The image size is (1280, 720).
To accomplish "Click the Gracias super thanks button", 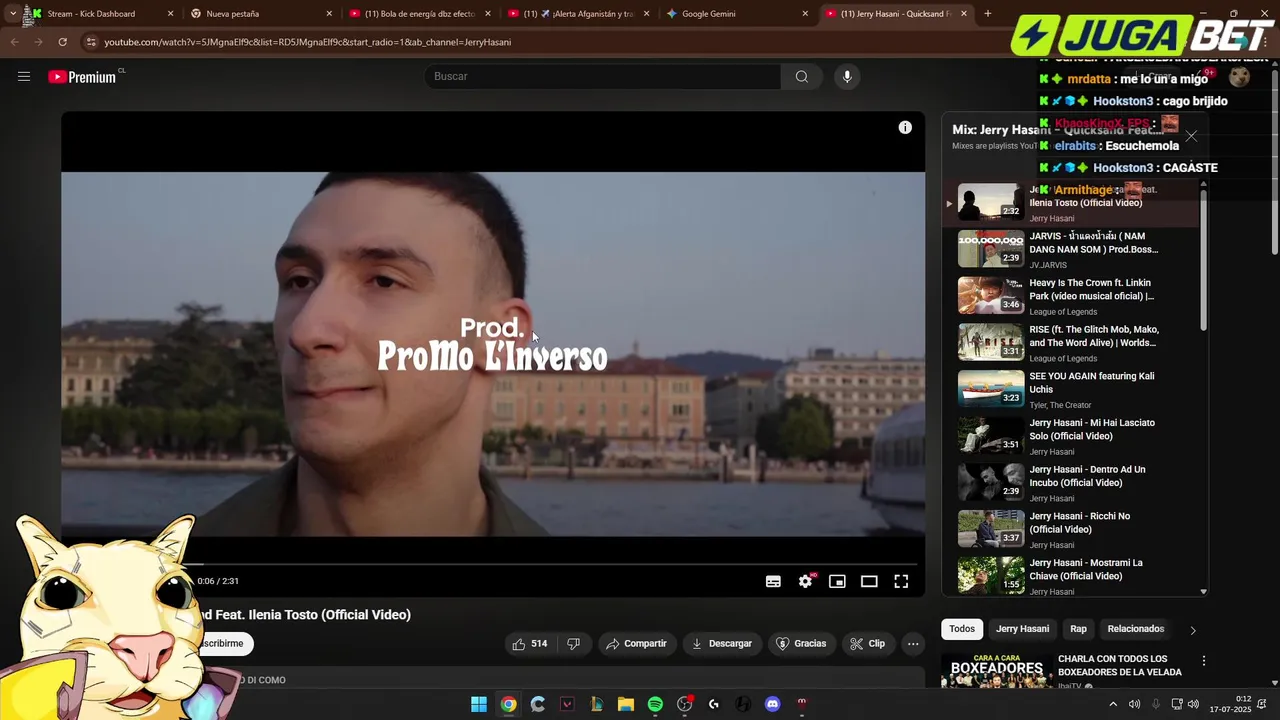I will pyautogui.click(x=802, y=644).
